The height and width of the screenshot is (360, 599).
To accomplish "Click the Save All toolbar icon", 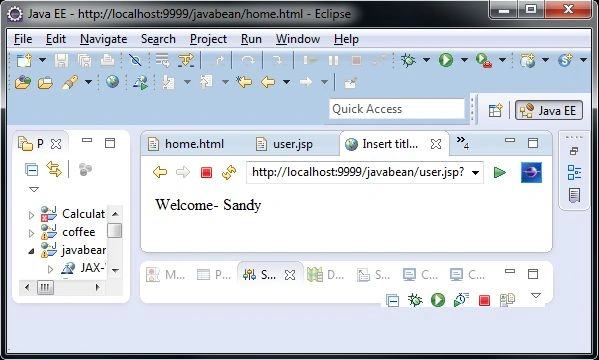I will (x=84, y=60).
